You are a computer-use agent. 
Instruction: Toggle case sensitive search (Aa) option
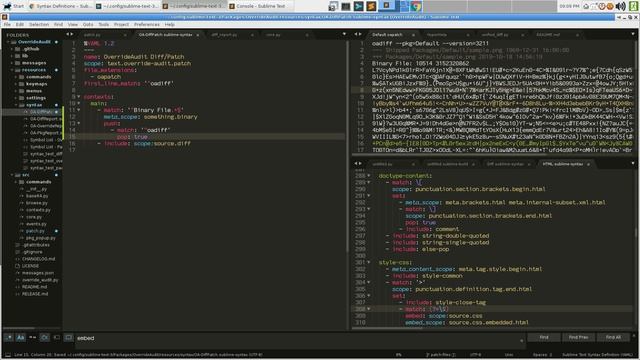(20, 338)
